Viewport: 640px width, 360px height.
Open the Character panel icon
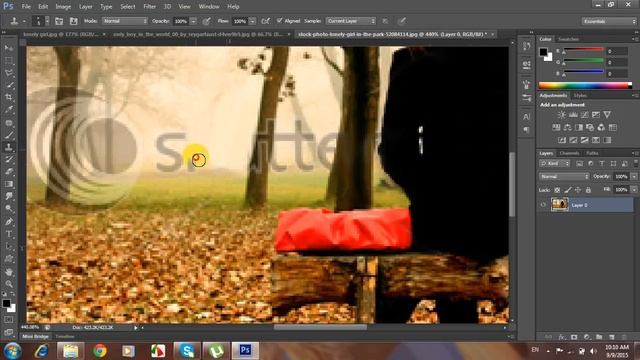(x=527, y=117)
